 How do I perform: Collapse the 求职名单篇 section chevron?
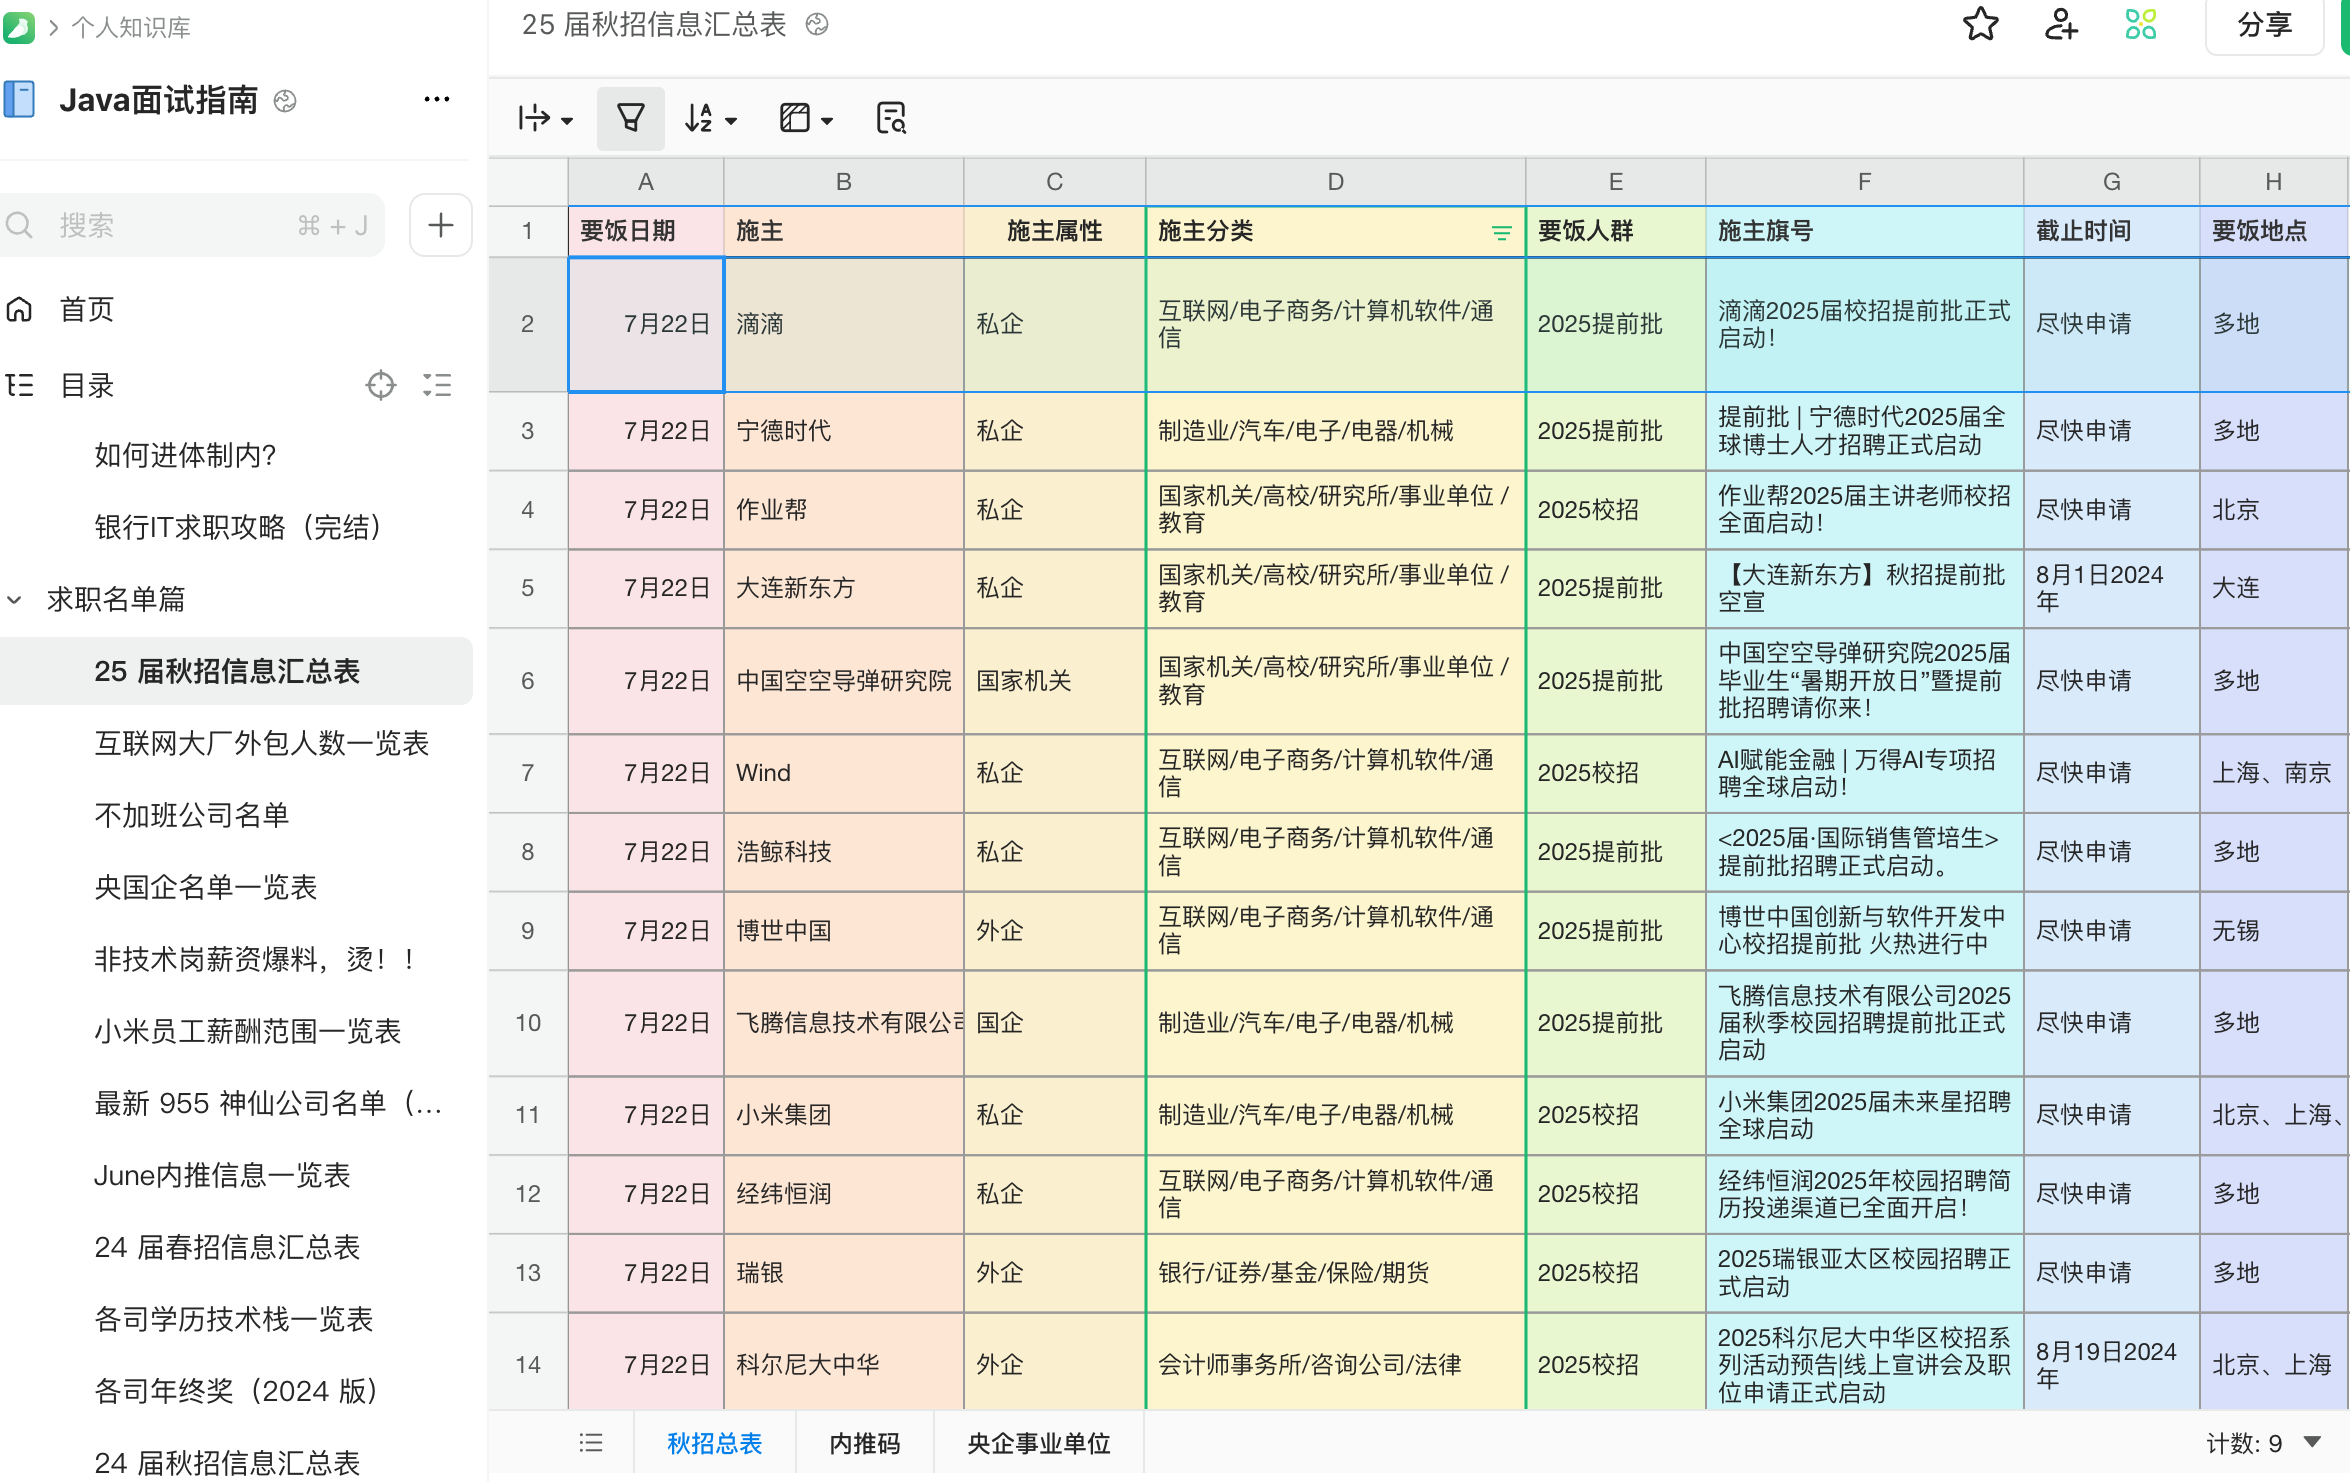click(14, 599)
